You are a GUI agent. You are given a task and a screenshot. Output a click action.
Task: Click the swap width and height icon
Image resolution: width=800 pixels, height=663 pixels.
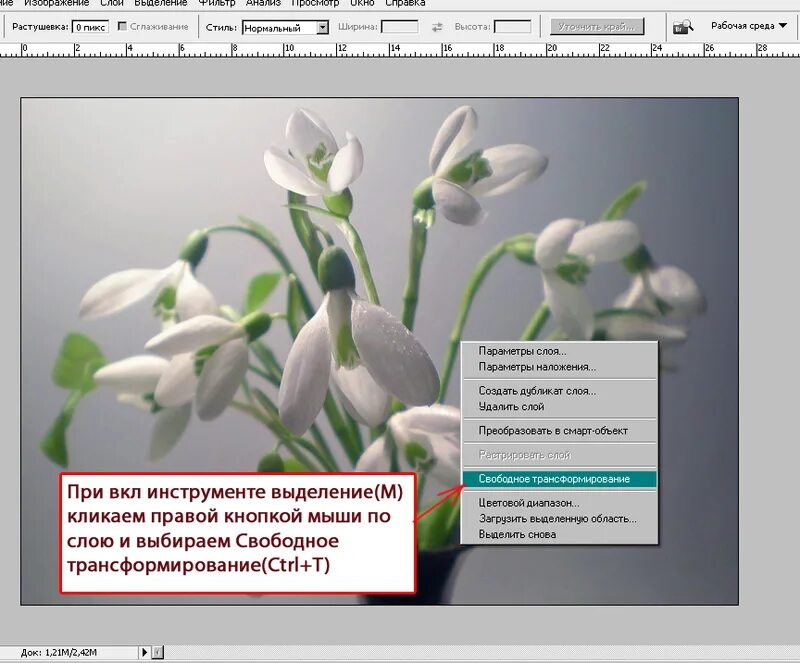tap(437, 27)
